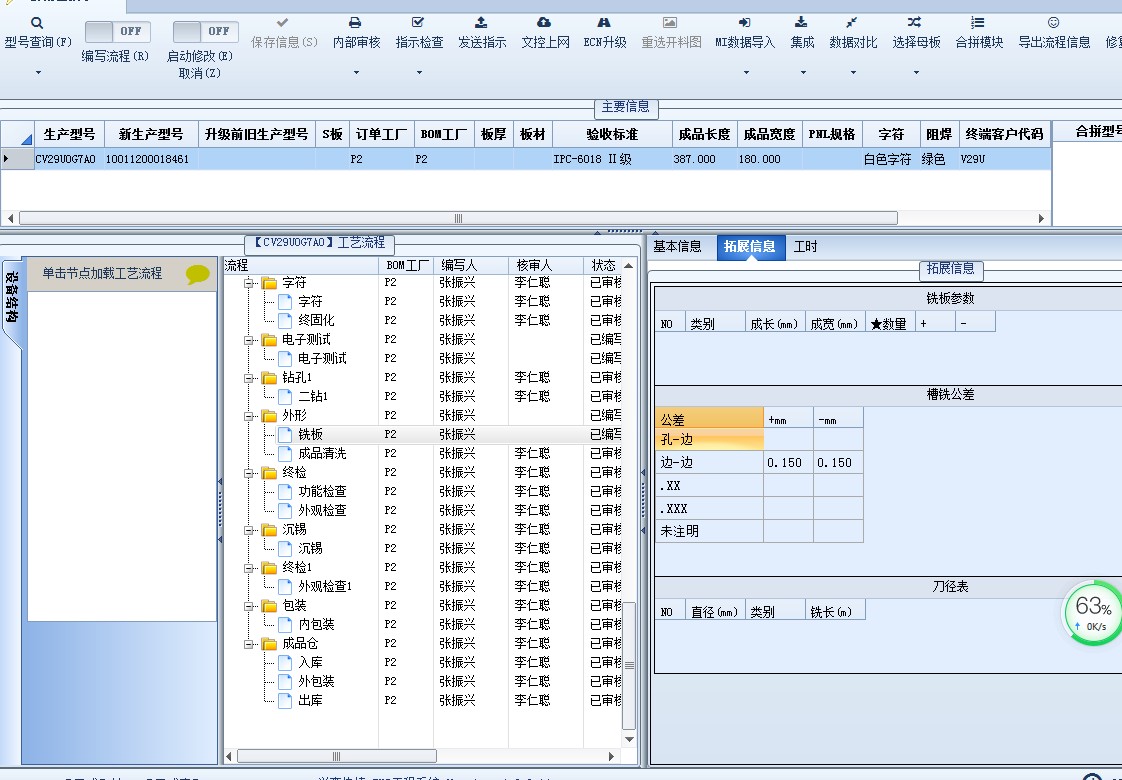Toggle the 编写流程 OFF switch
The image size is (1122, 780).
[x=117, y=31]
